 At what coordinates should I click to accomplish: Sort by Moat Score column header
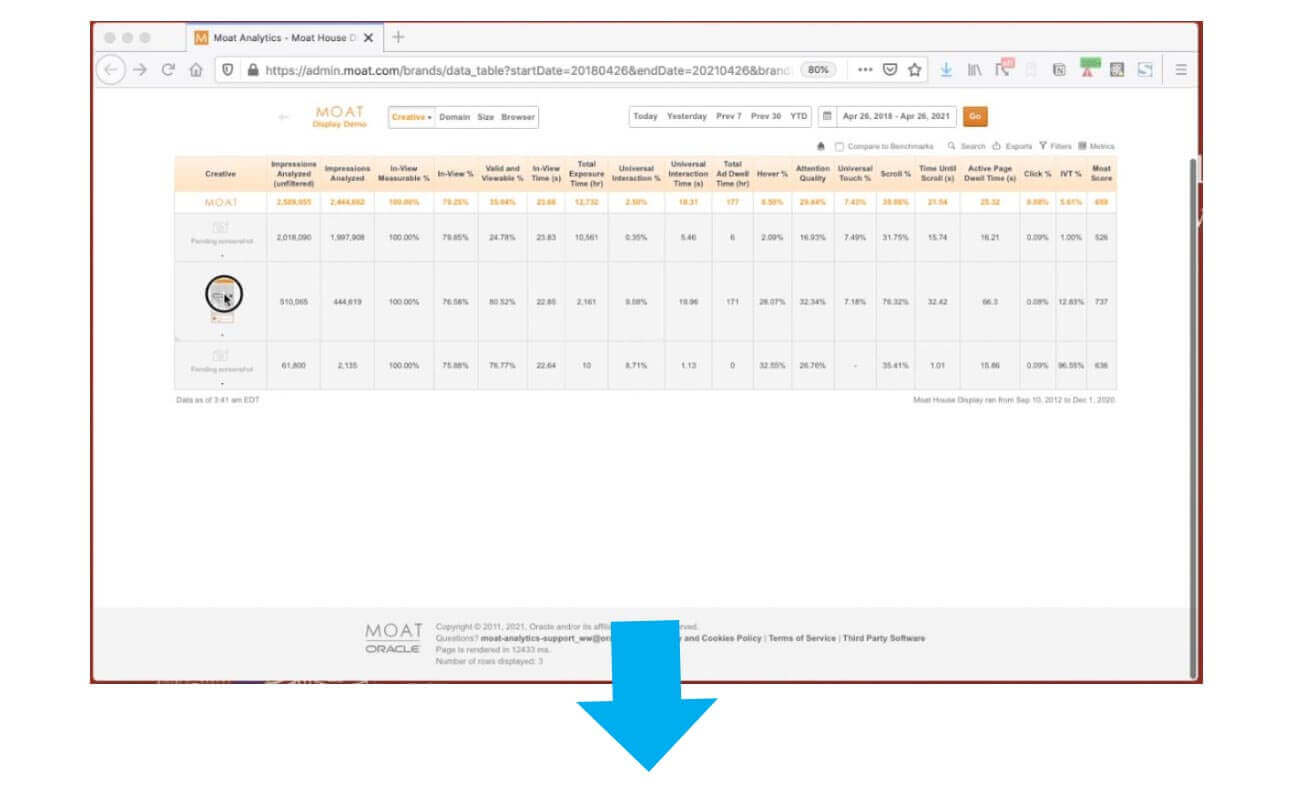[x=1101, y=174]
